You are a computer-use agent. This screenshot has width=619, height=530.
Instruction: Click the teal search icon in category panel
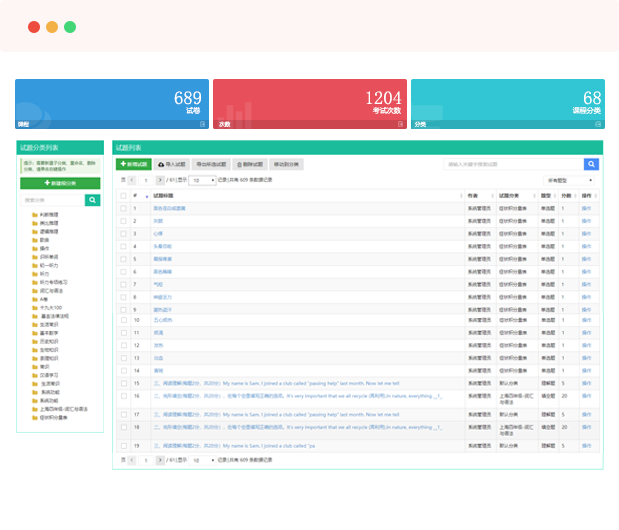93,200
